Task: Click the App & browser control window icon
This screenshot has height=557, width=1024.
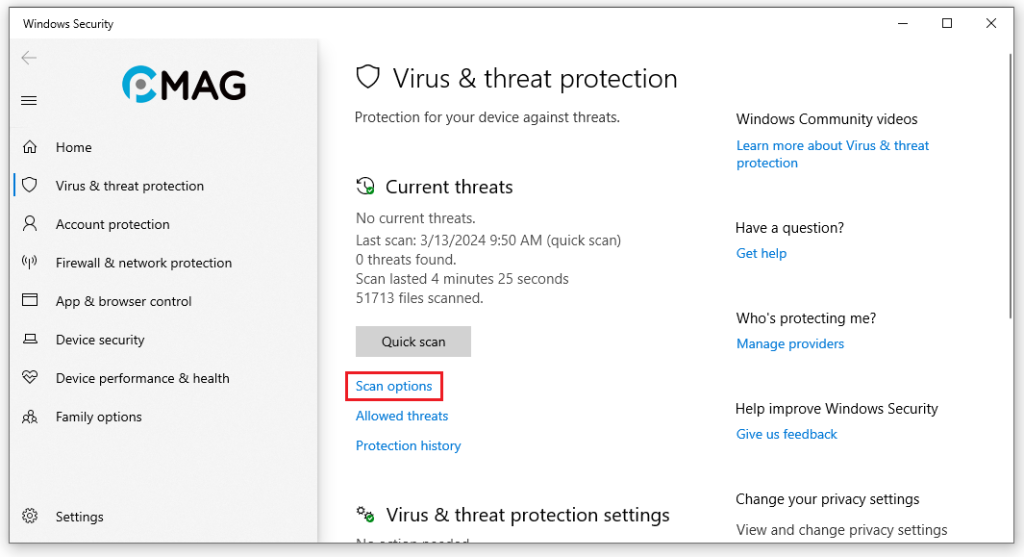Action: (30, 301)
